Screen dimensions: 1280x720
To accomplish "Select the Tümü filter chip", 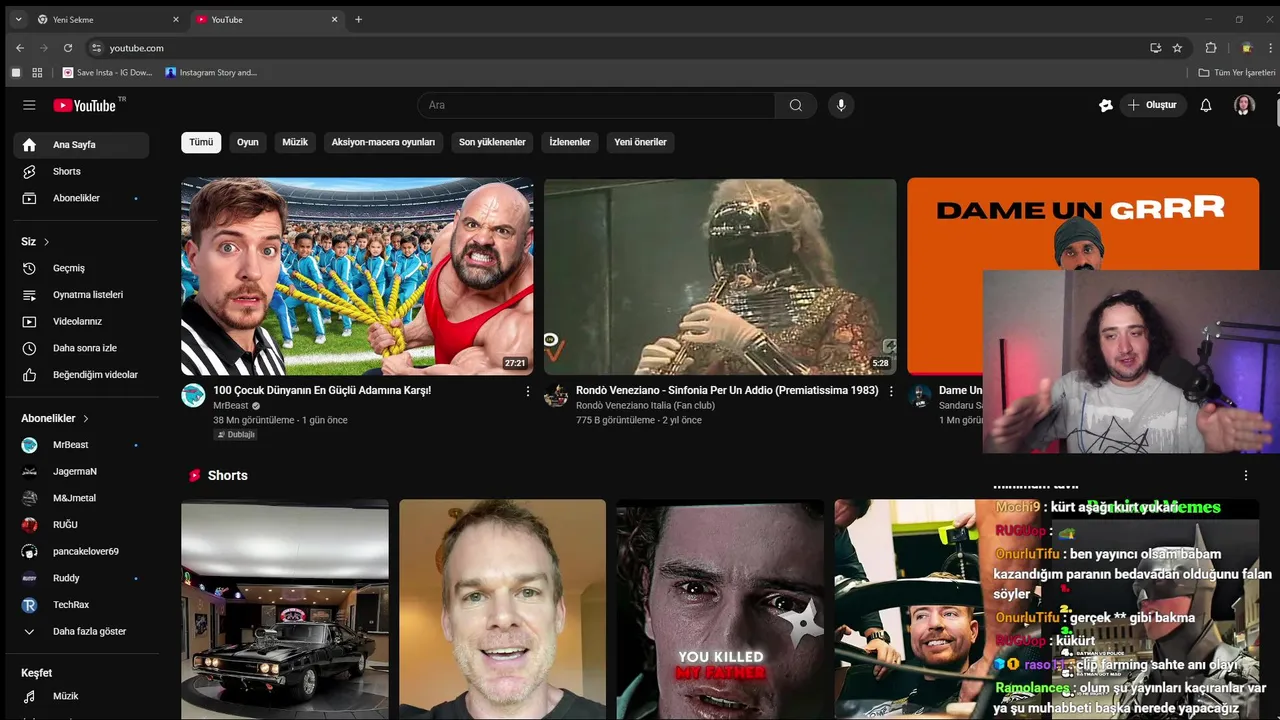I will (x=201, y=142).
